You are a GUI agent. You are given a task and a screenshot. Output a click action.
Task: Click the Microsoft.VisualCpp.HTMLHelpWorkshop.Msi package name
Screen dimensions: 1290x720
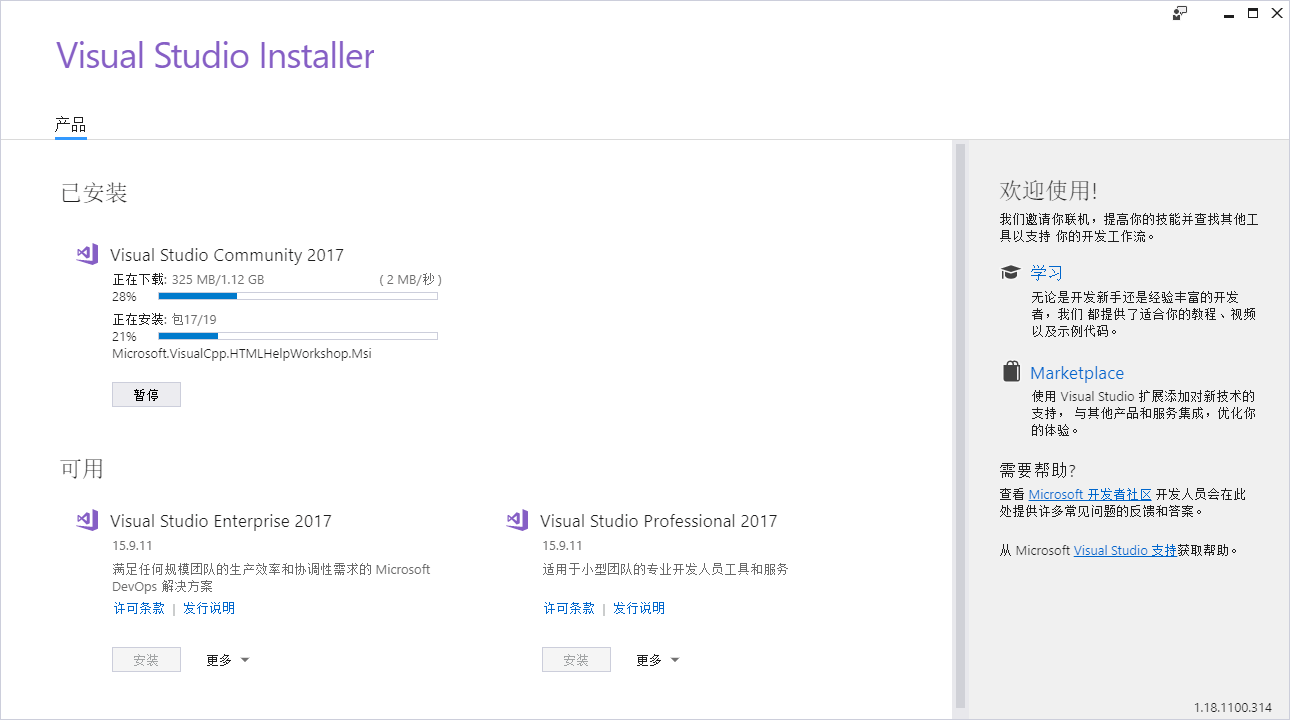tap(242, 353)
